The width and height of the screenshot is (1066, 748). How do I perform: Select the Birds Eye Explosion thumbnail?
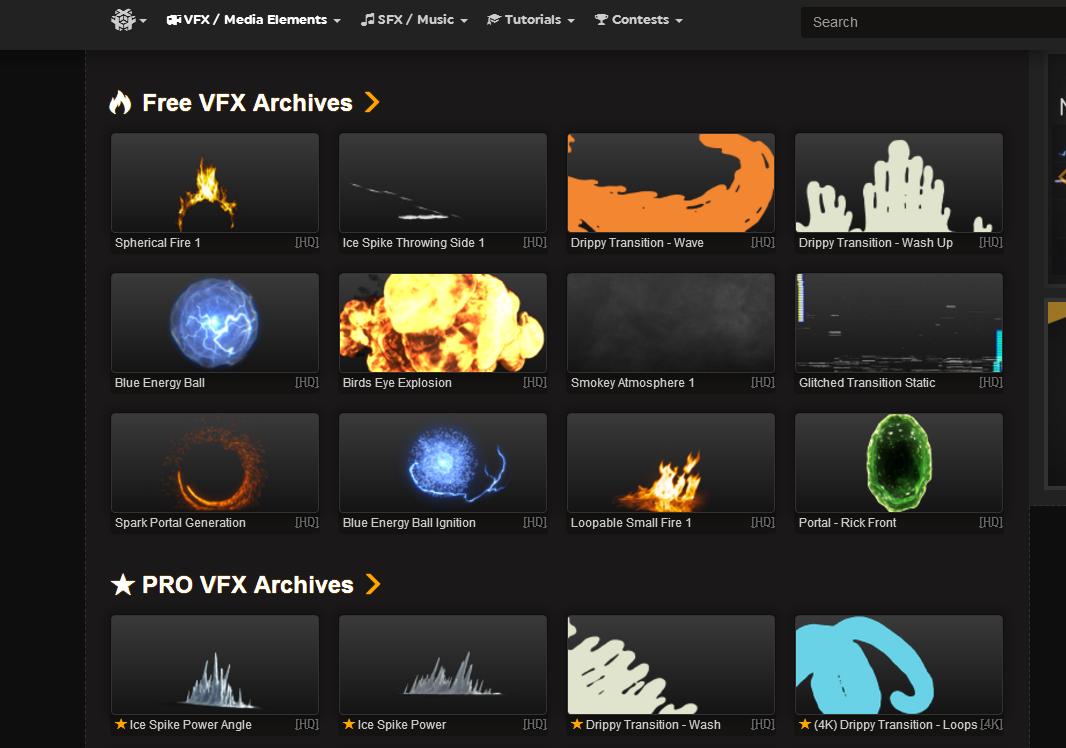coord(443,323)
